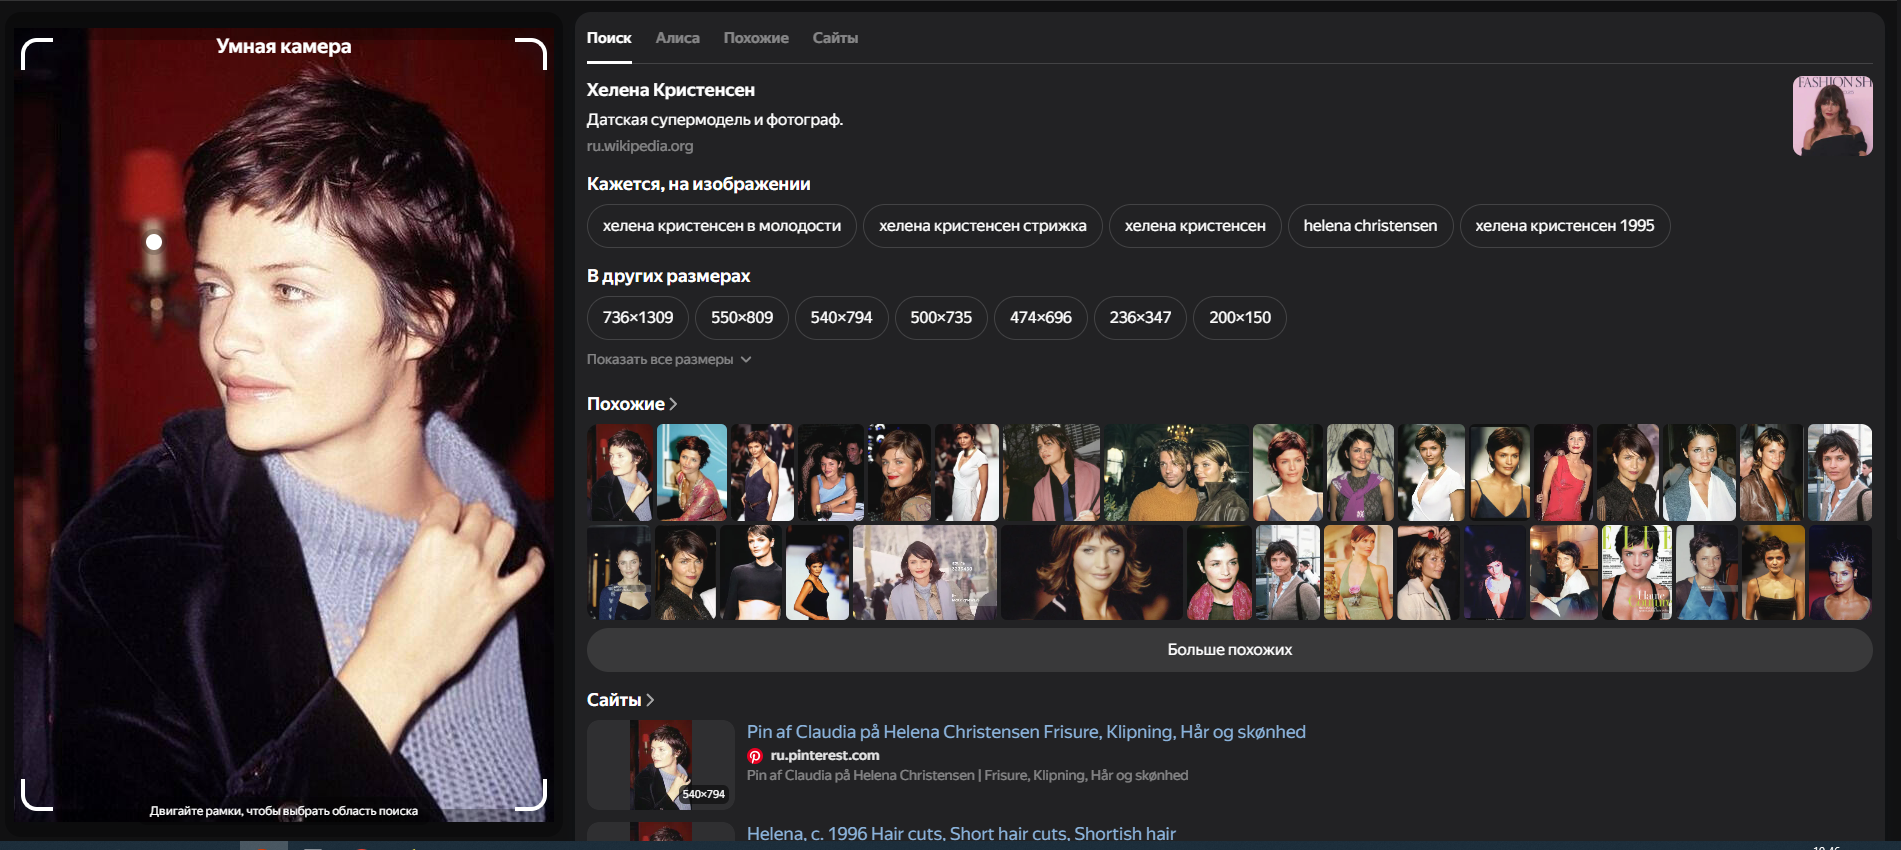Switch to the Сайты tab
1901x850 pixels.
pos(835,38)
